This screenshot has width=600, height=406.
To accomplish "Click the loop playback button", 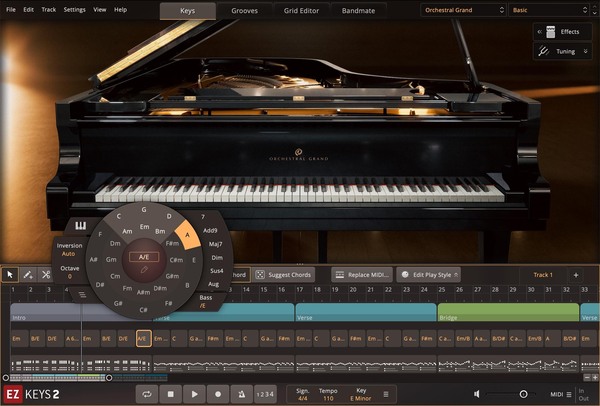I will tap(147, 394).
